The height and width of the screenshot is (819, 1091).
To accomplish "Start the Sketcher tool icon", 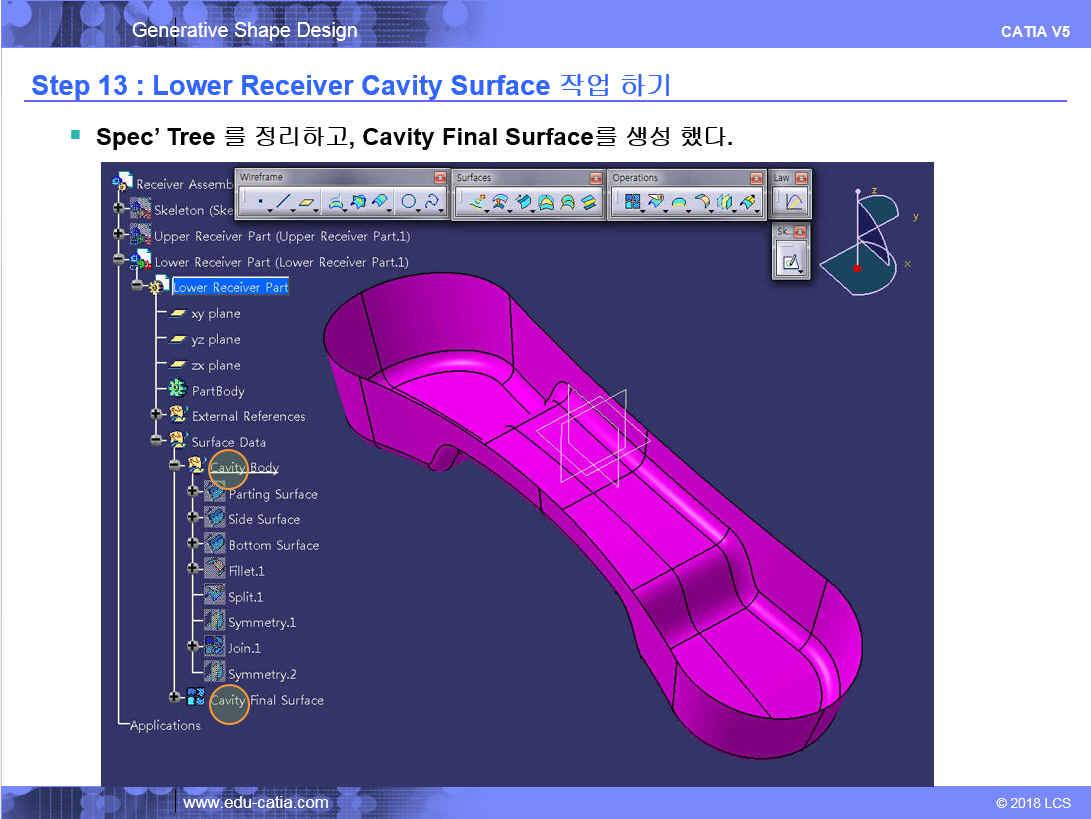I will [x=791, y=262].
